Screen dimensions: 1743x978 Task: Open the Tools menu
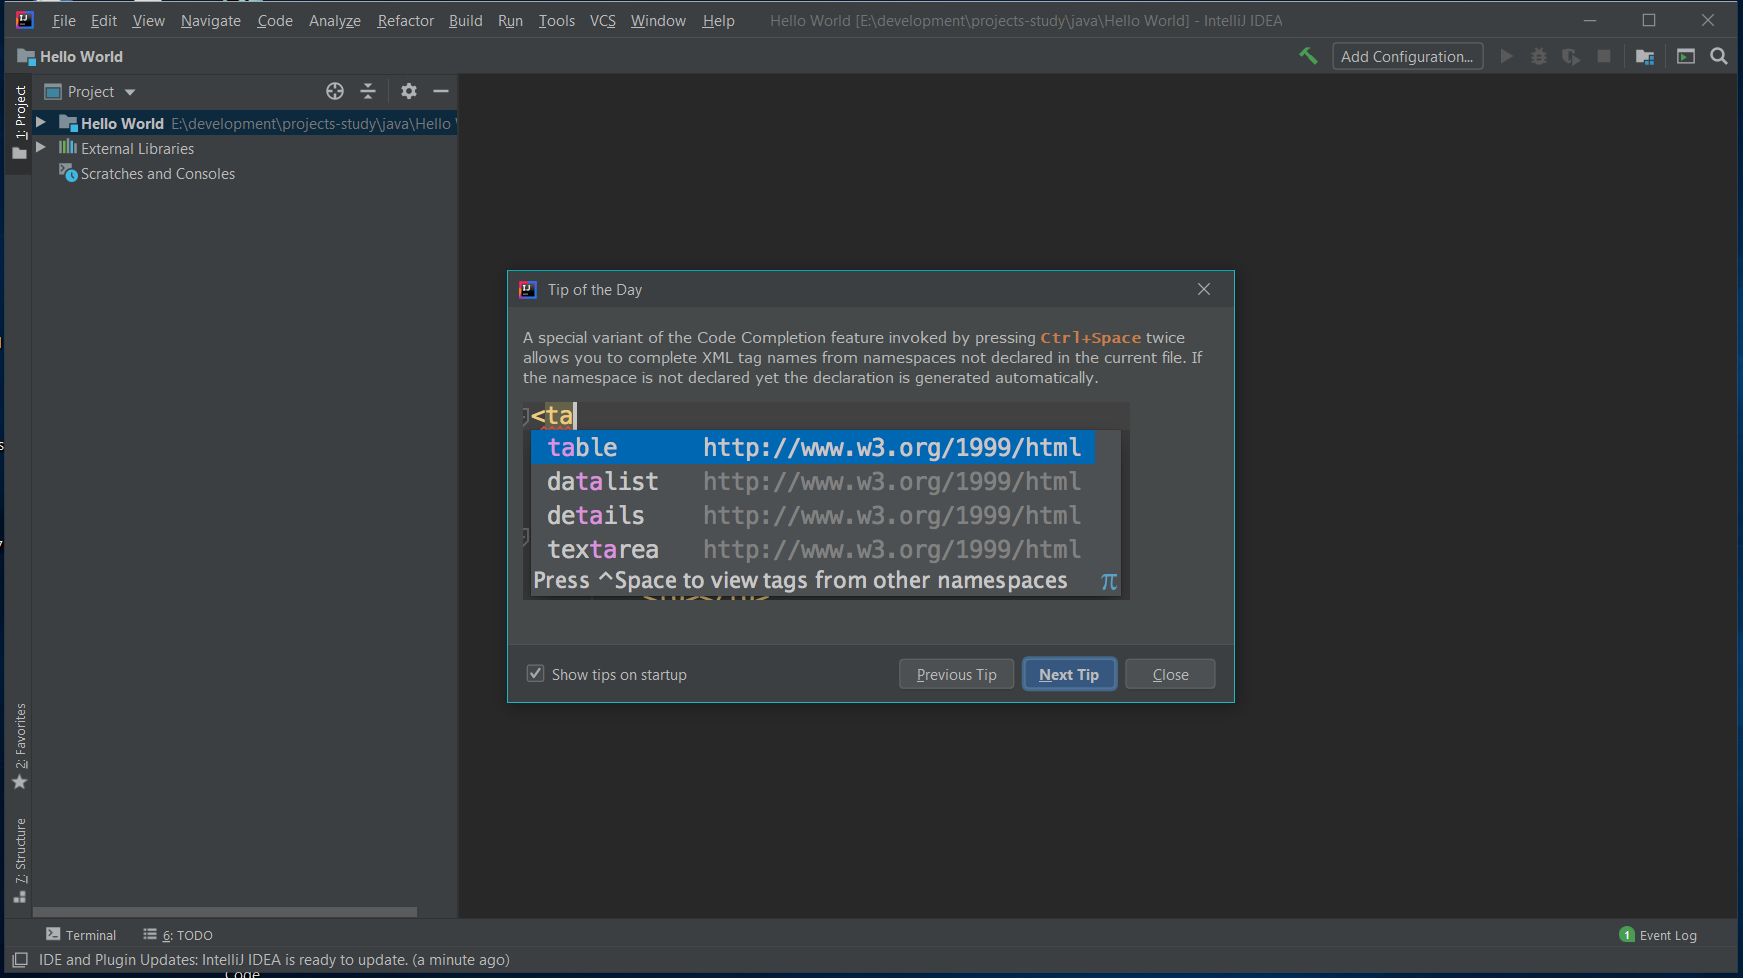557,20
